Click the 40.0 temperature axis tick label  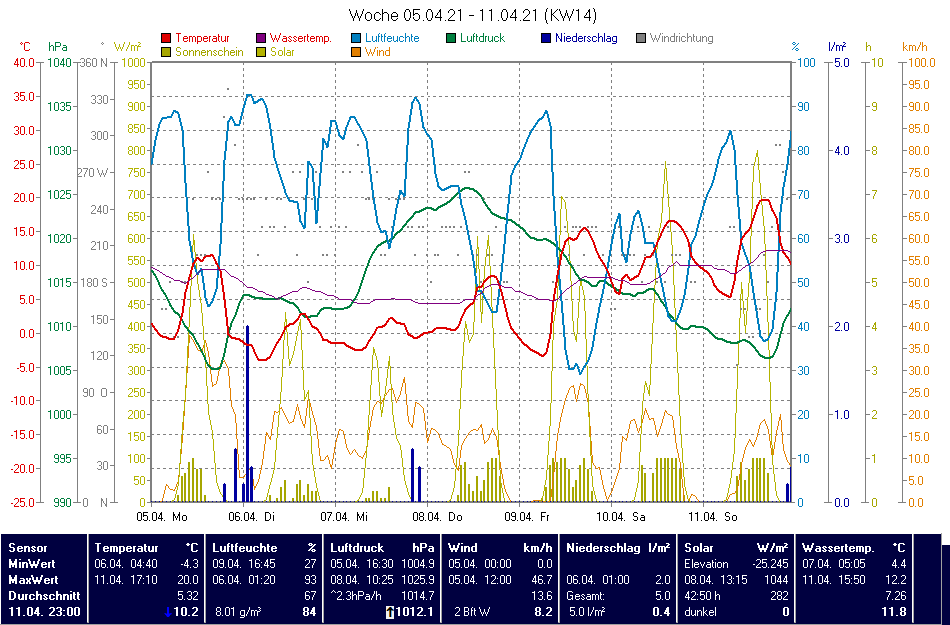[x=24, y=62]
